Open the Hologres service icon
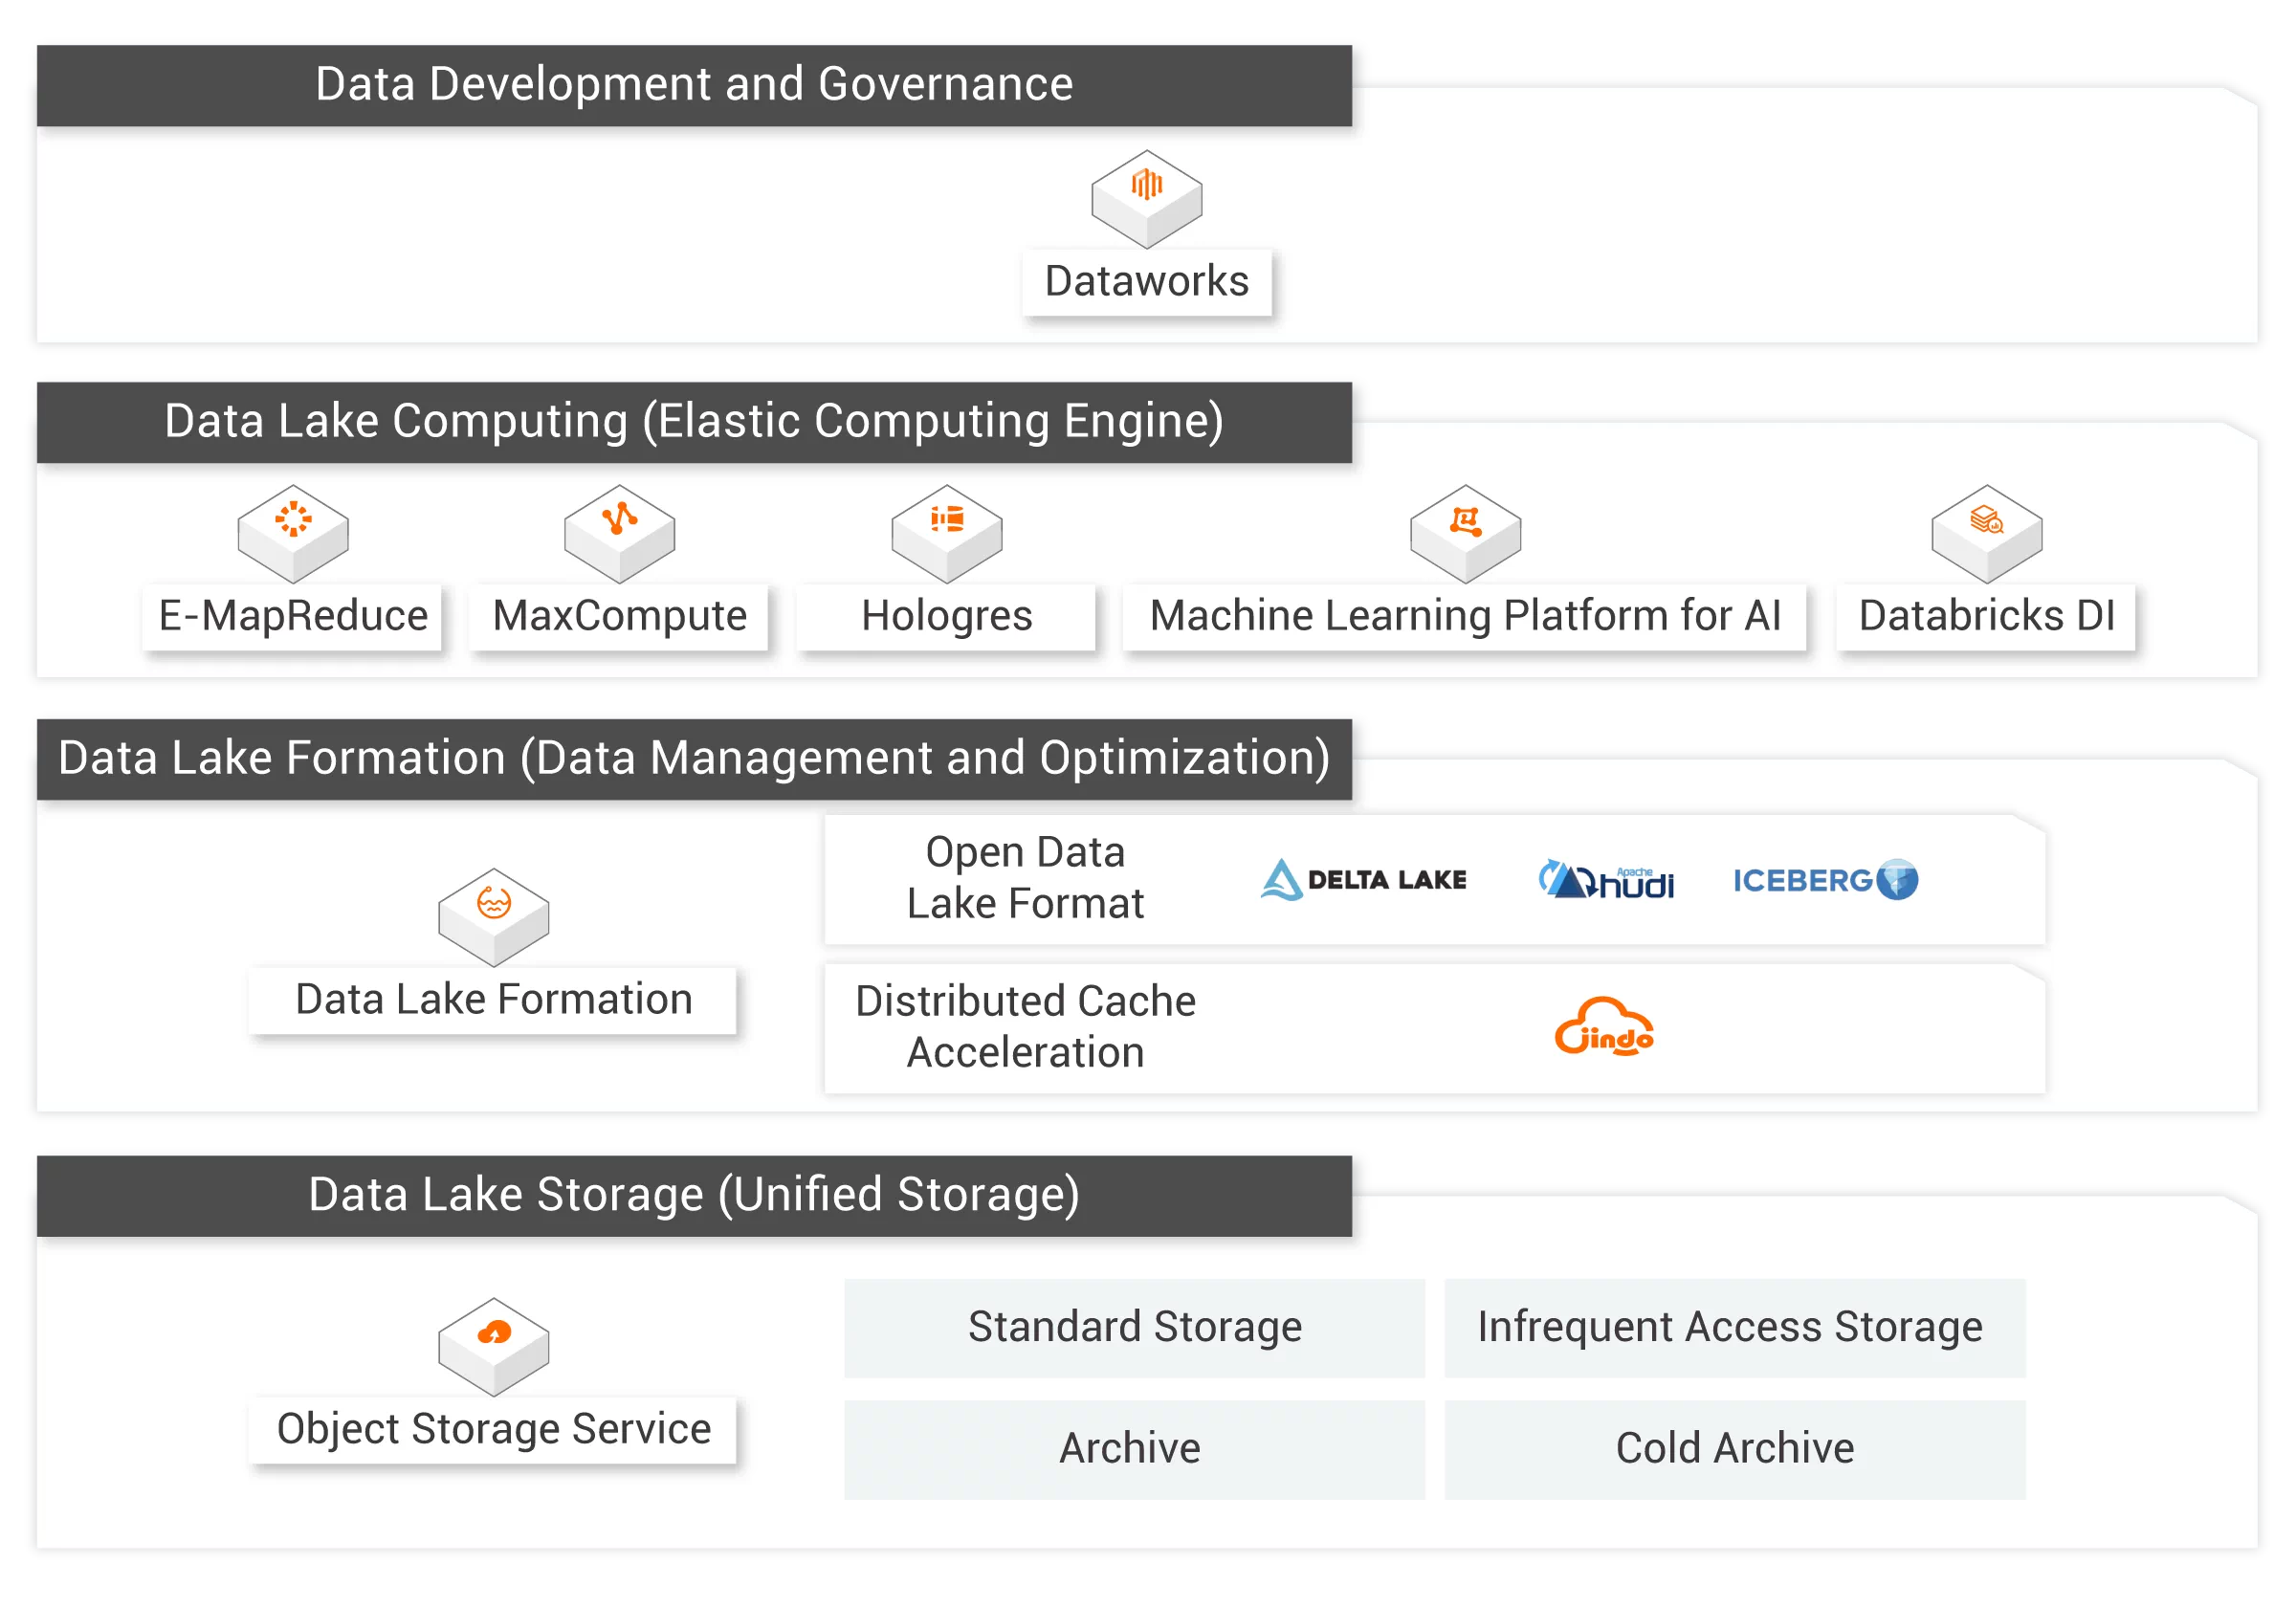 pyautogui.click(x=946, y=533)
